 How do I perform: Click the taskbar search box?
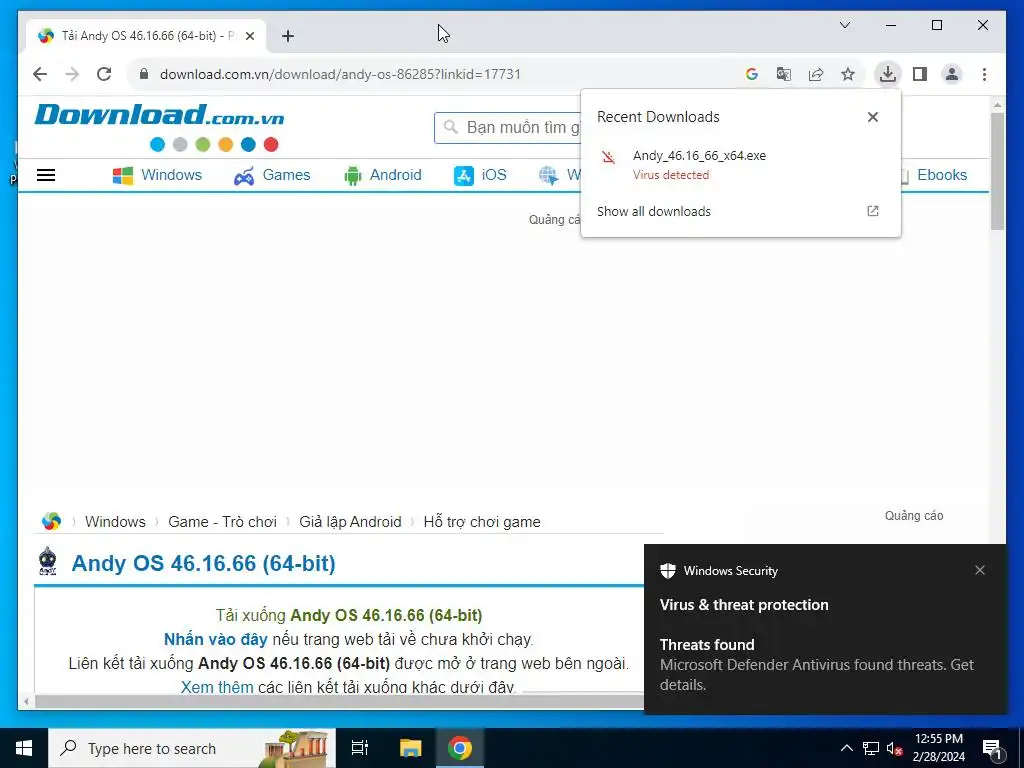coord(192,748)
